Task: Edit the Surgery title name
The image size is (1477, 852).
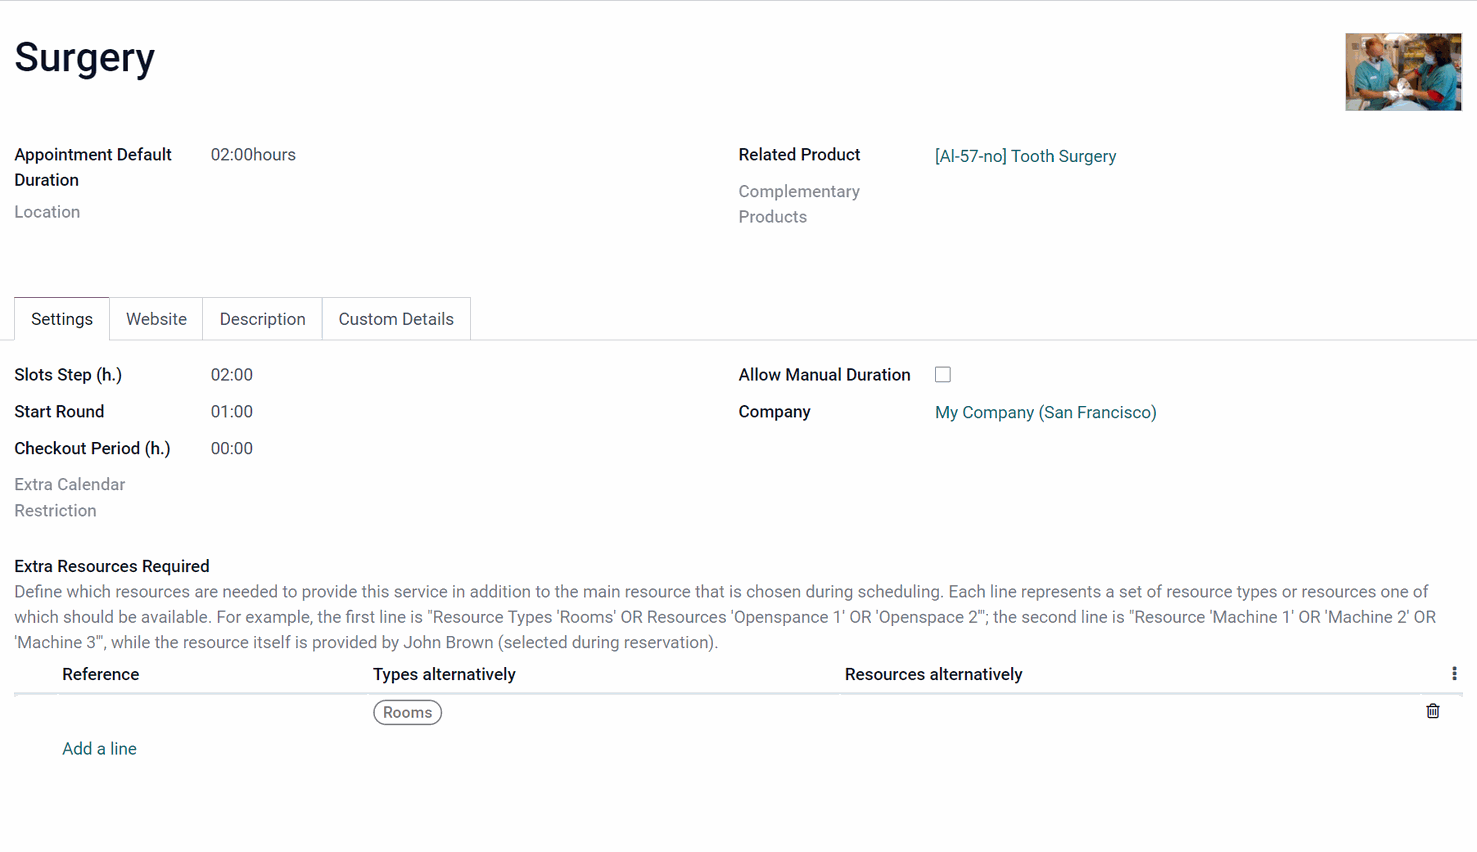Action: pyautogui.click(x=85, y=57)
